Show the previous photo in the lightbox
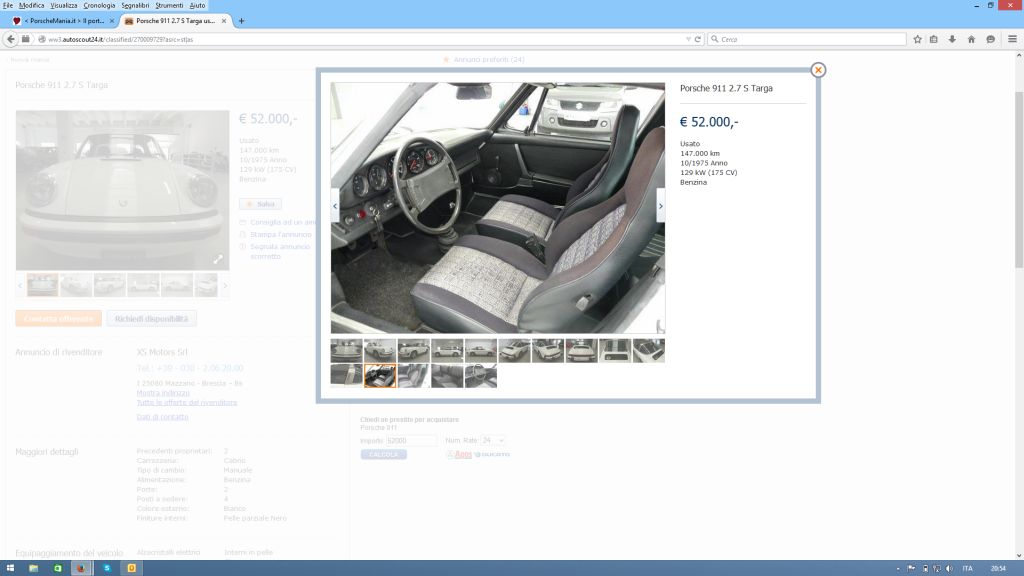Image resolution: width=1024 pixels, height=576 pixels. 335,206
